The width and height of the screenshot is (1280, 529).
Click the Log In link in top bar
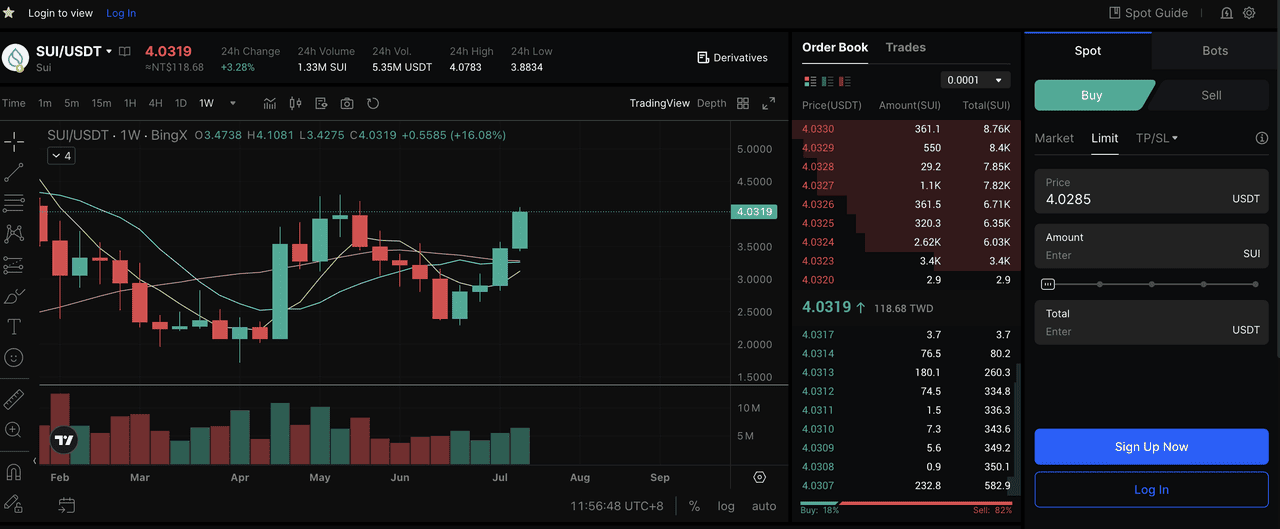[x=121, y=13]
